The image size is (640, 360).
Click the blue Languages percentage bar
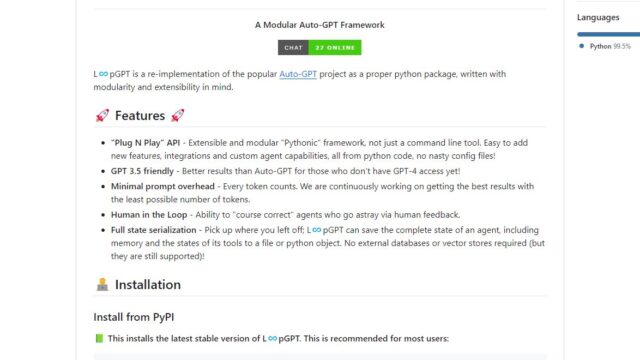click(609, 34)
